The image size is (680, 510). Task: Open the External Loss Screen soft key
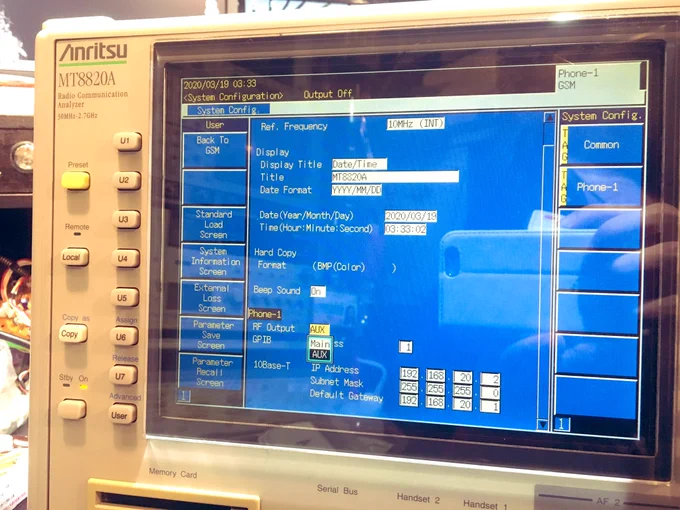(x=212, y=298)
